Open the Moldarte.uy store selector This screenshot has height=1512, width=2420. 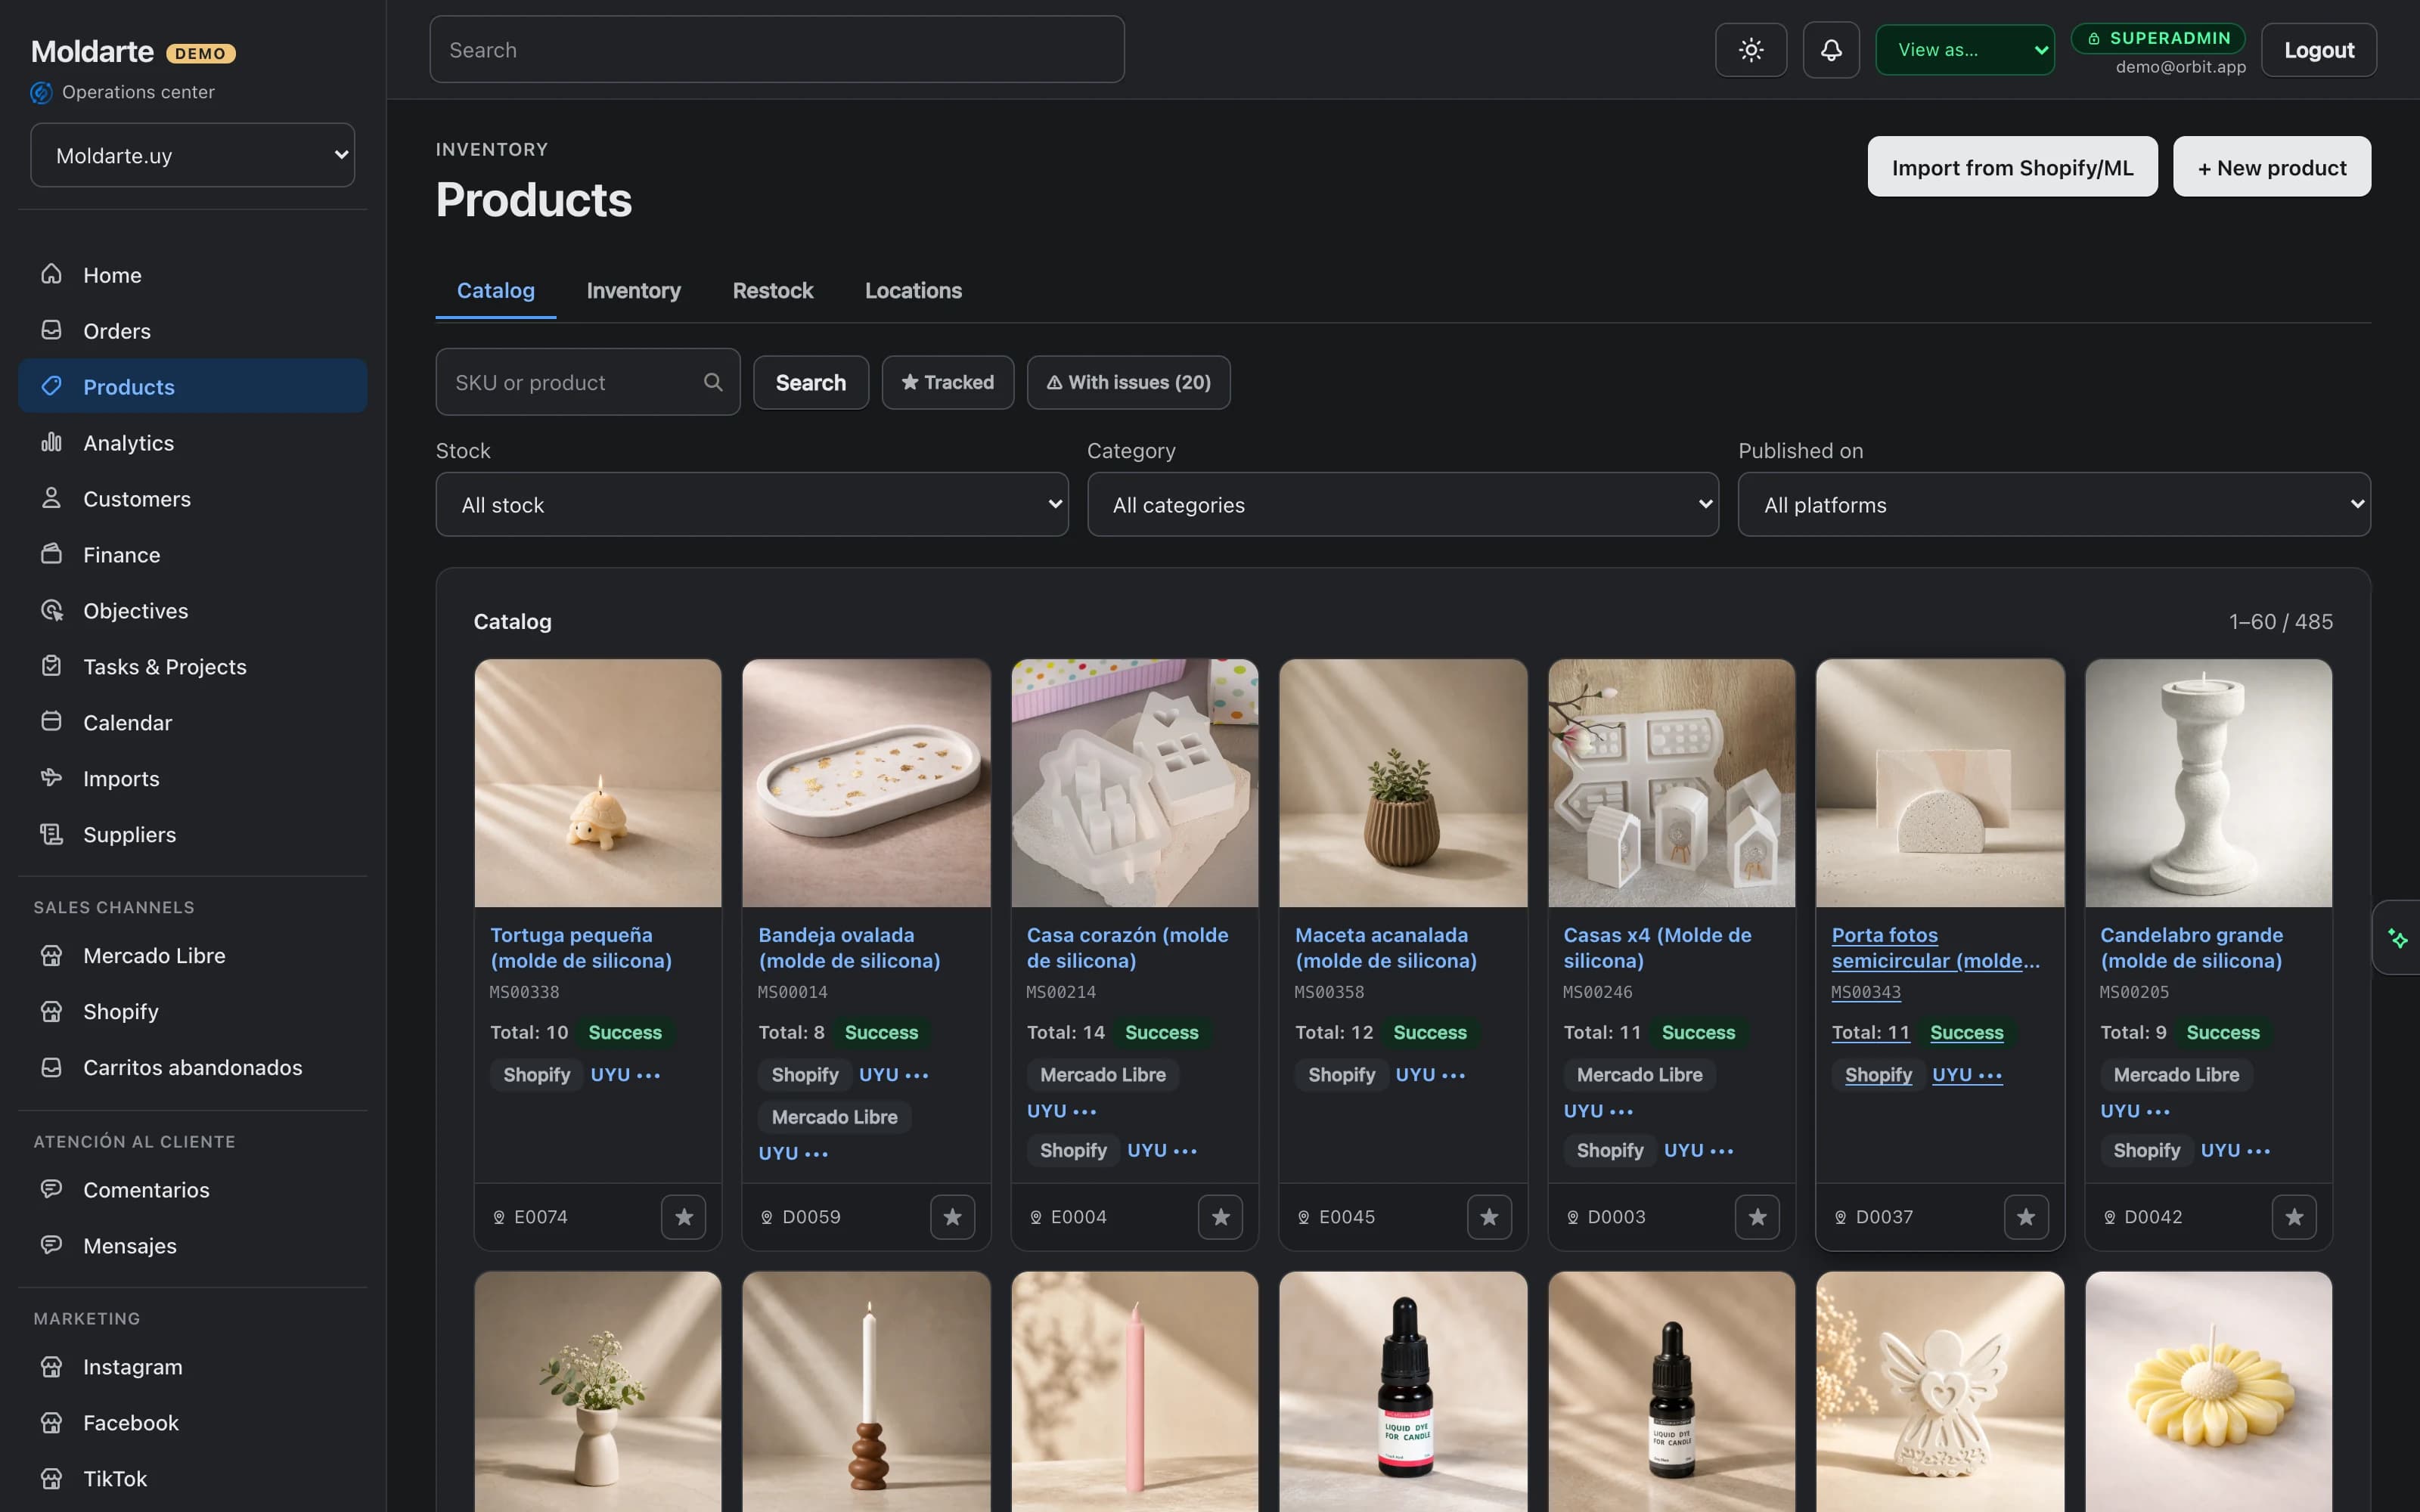(x=193, y=155)
